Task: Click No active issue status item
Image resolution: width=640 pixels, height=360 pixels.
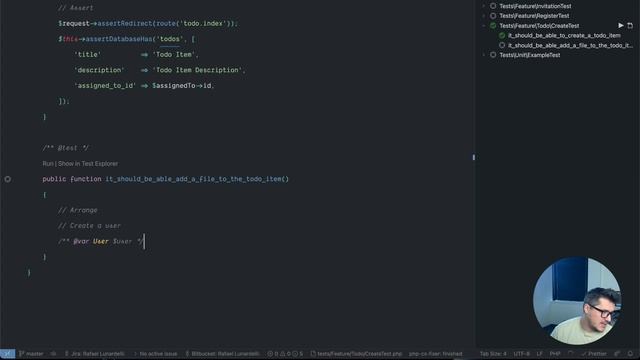Action: click(x=156, y=354)
